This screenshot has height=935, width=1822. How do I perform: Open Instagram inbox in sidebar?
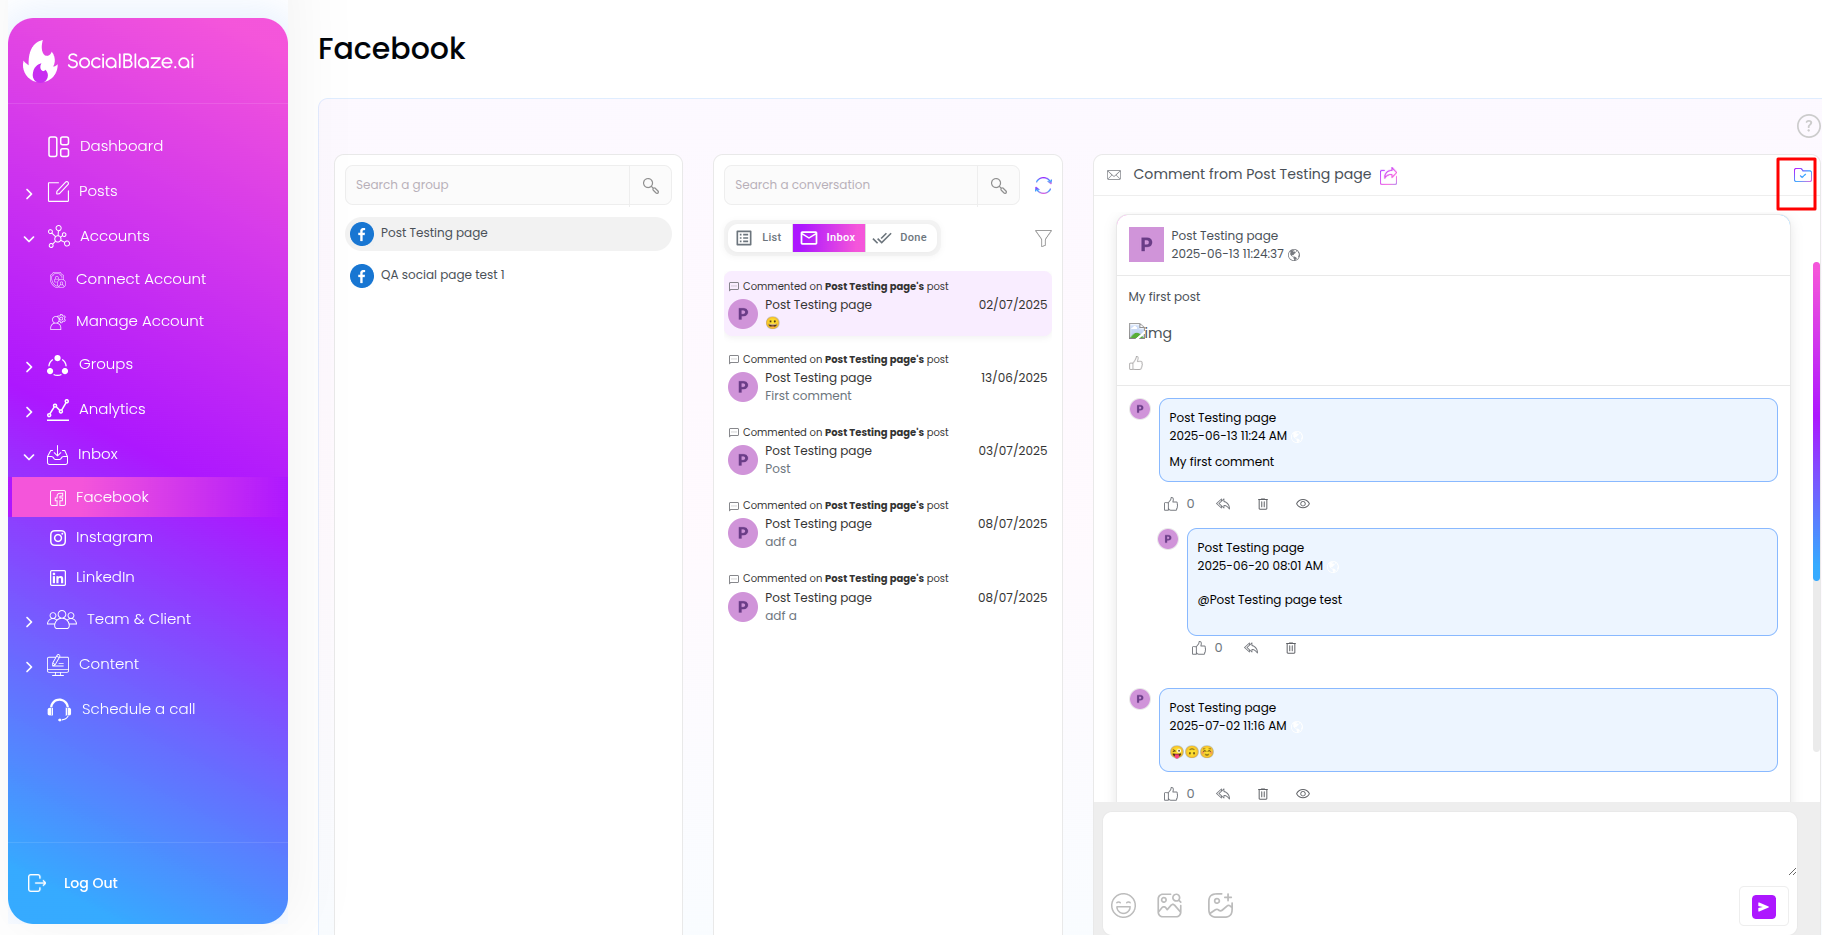114,537
